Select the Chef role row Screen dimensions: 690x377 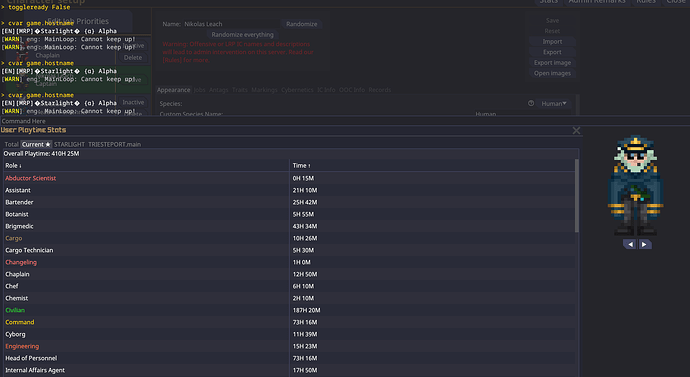pyautogui.click(x=290, y=286)
